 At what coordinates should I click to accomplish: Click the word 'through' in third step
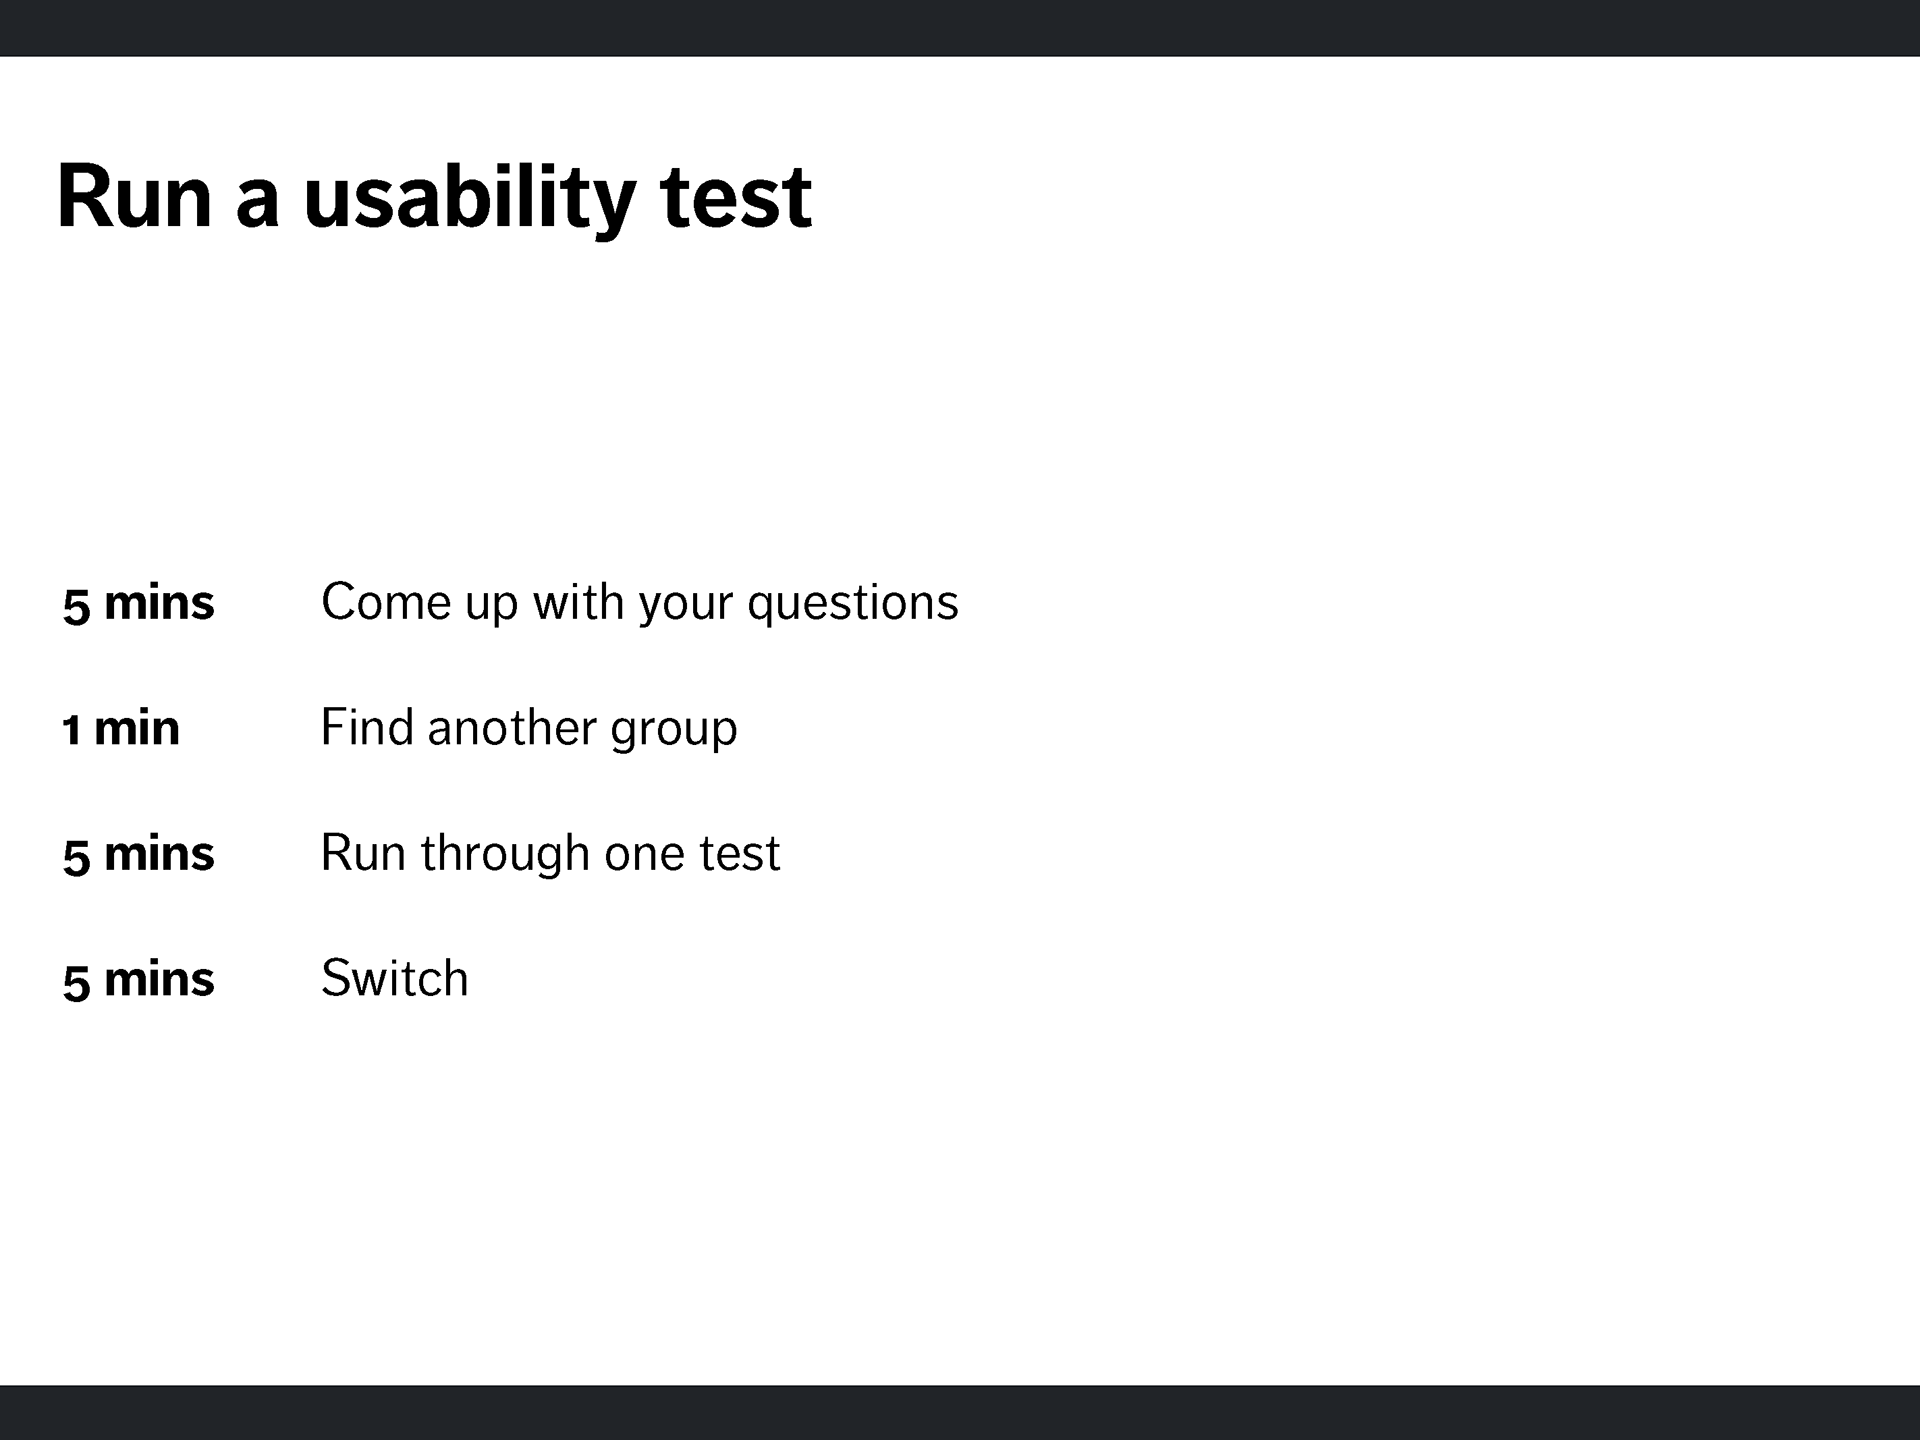click(505, 853)
